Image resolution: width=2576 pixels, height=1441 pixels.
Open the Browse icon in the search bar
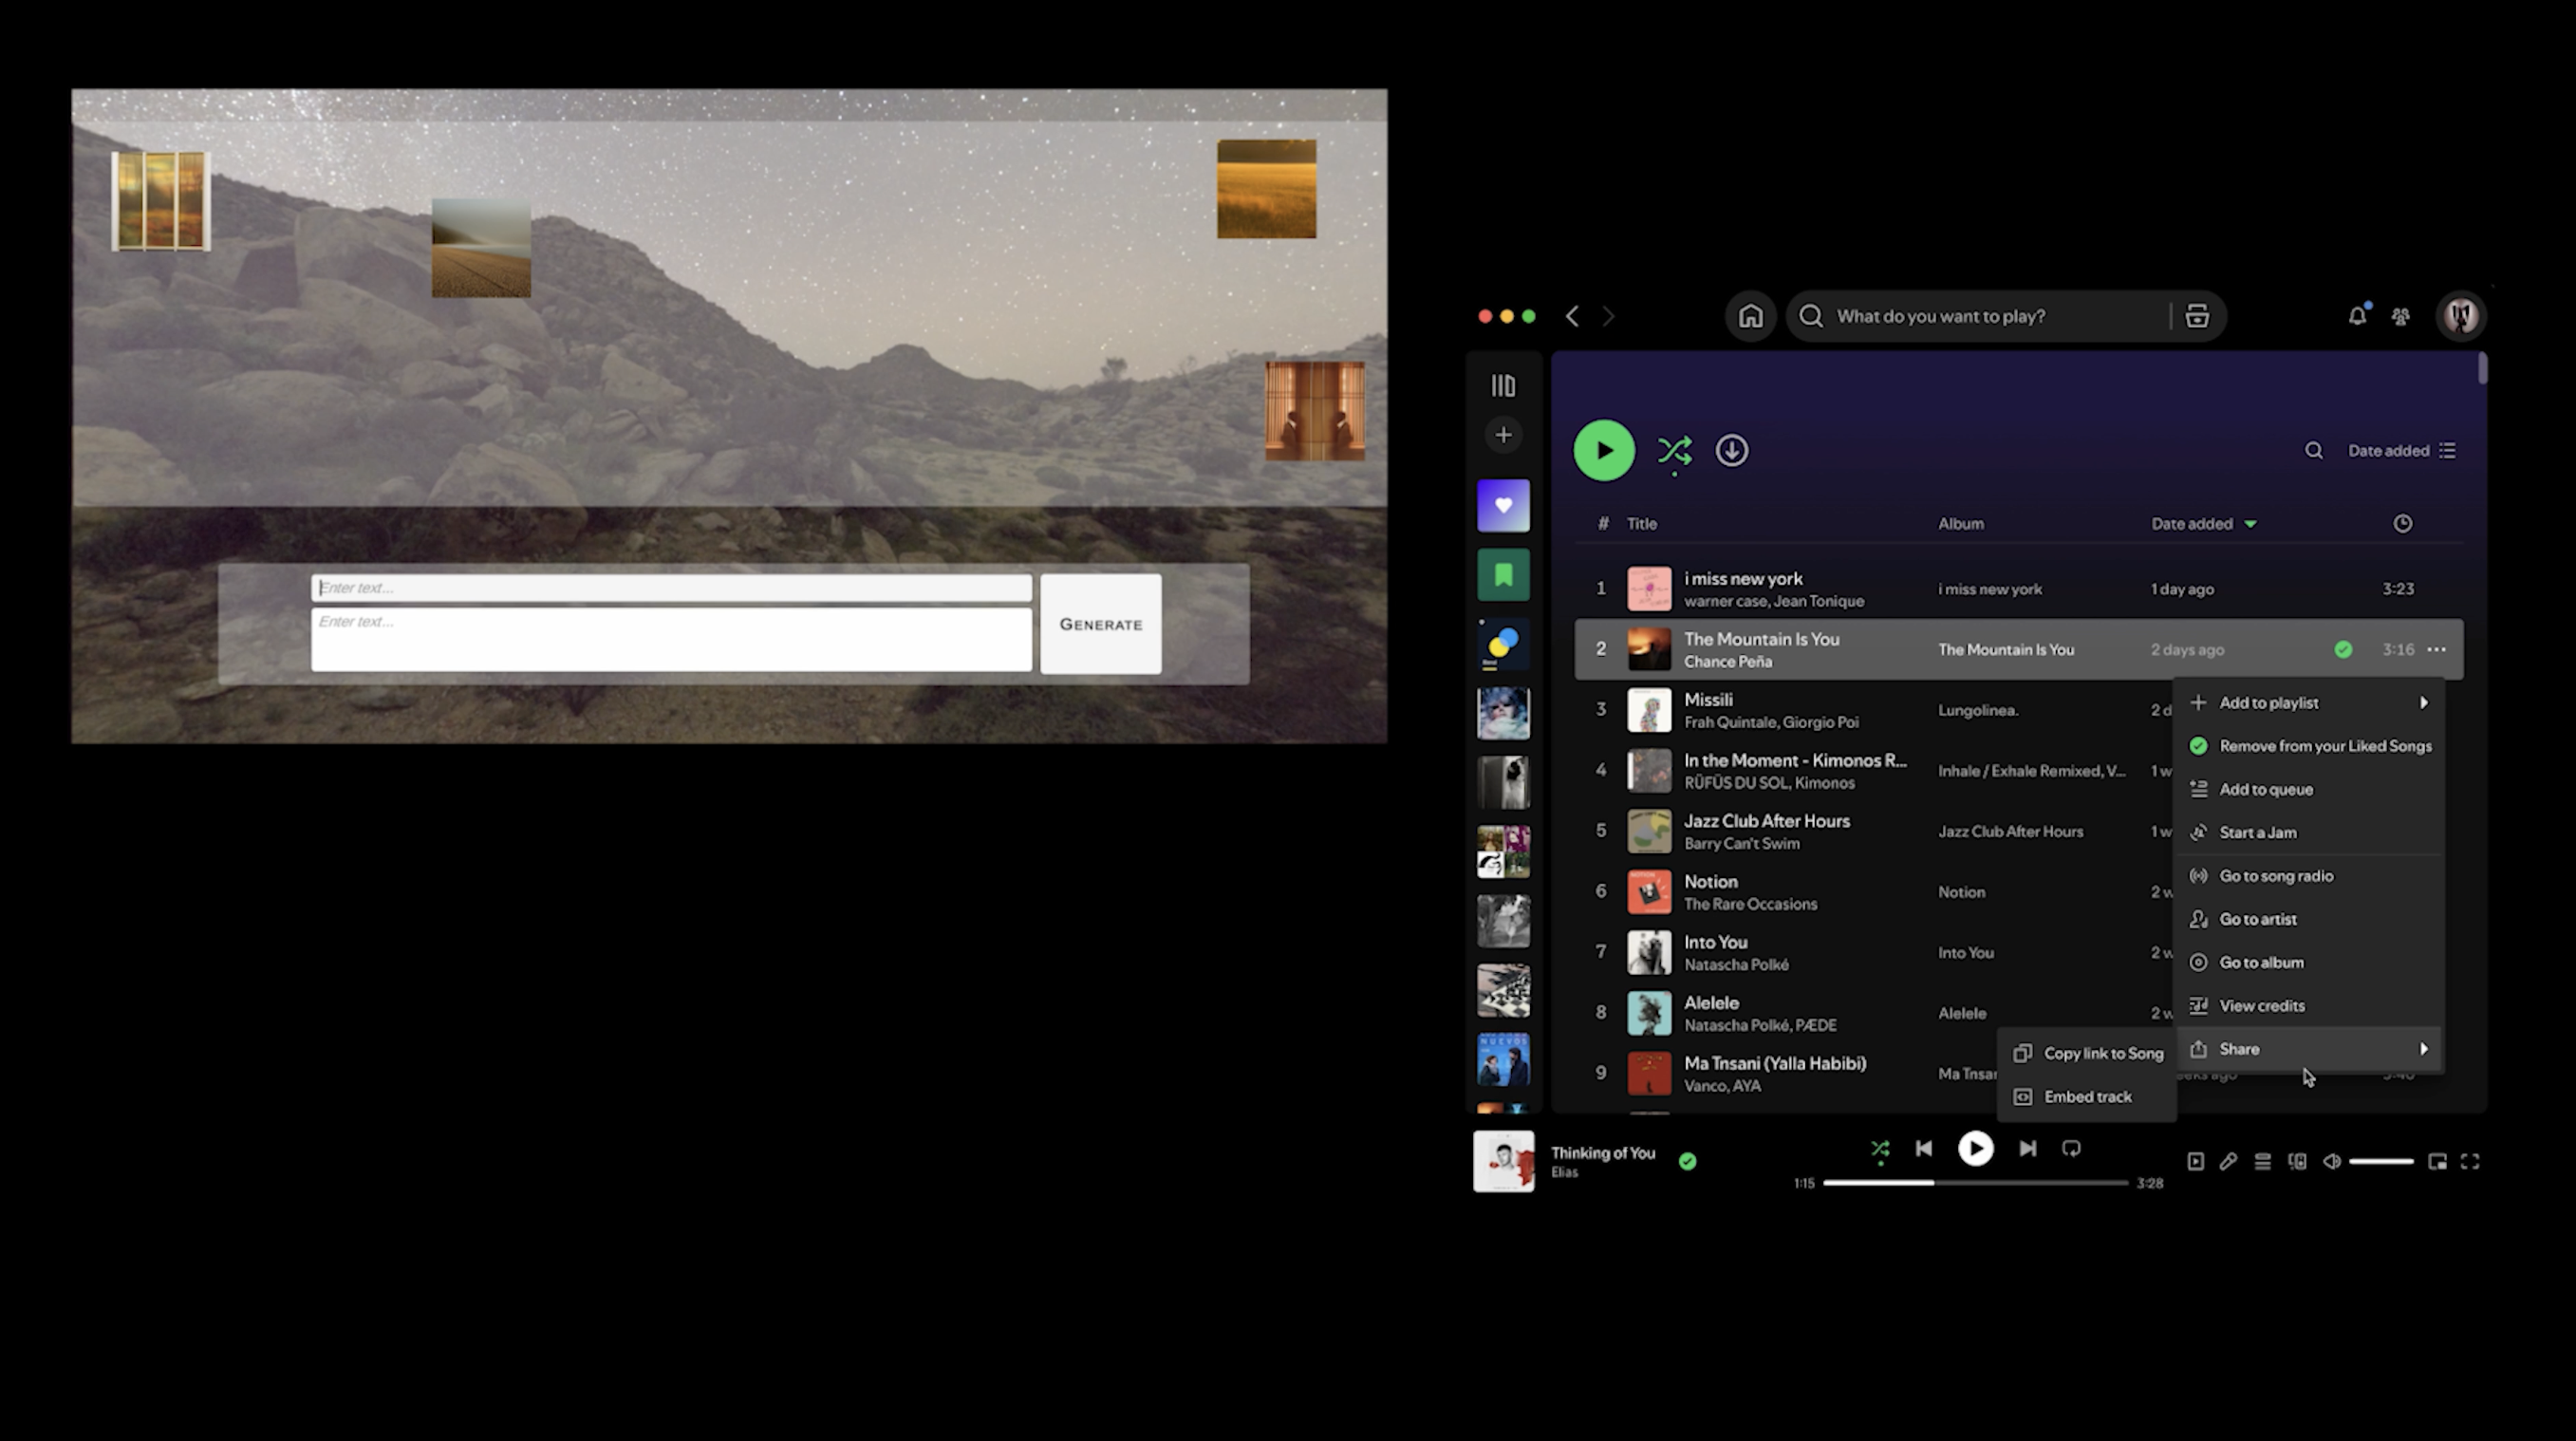[x=2197, y=316]
